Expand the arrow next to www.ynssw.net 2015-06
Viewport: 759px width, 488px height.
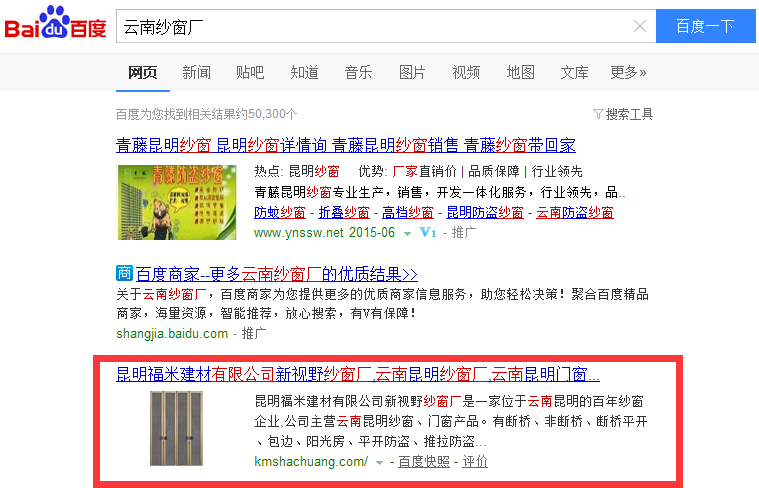407,233
